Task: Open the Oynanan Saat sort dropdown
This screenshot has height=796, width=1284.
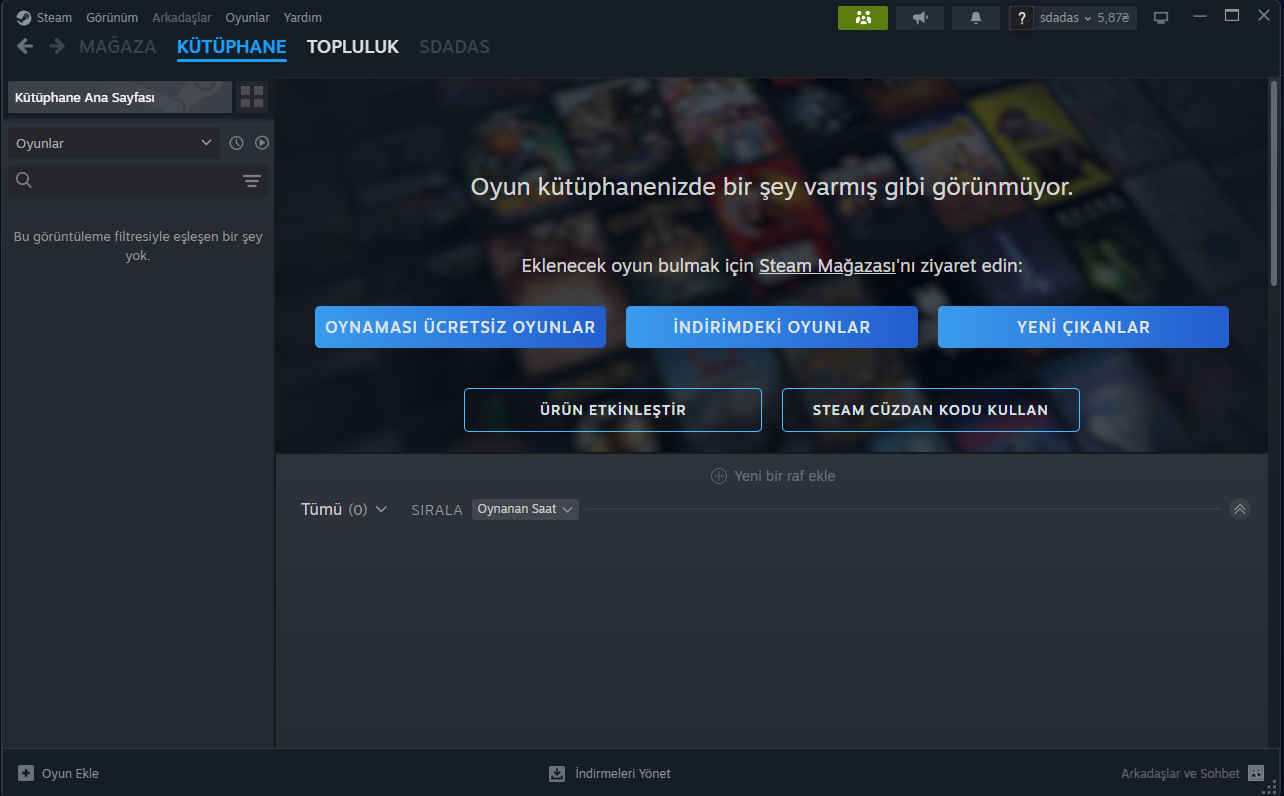Action: [525, 510]
